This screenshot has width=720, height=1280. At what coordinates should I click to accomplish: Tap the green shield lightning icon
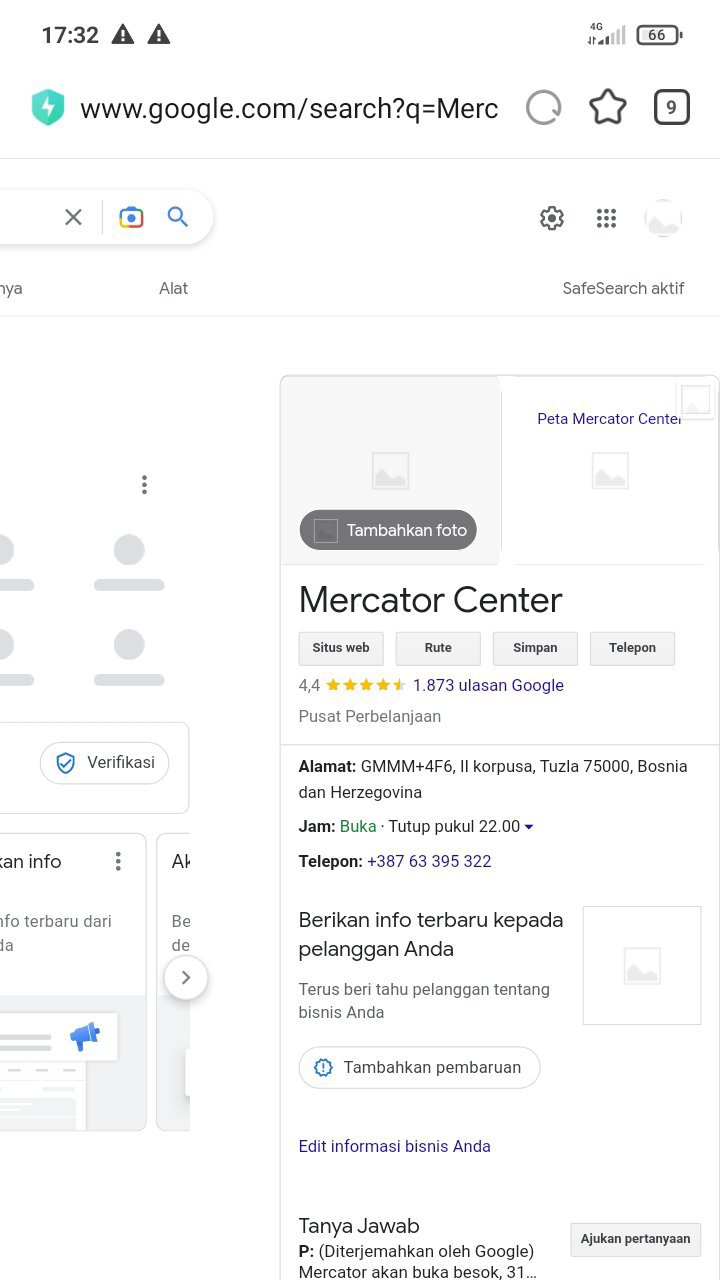48,108
